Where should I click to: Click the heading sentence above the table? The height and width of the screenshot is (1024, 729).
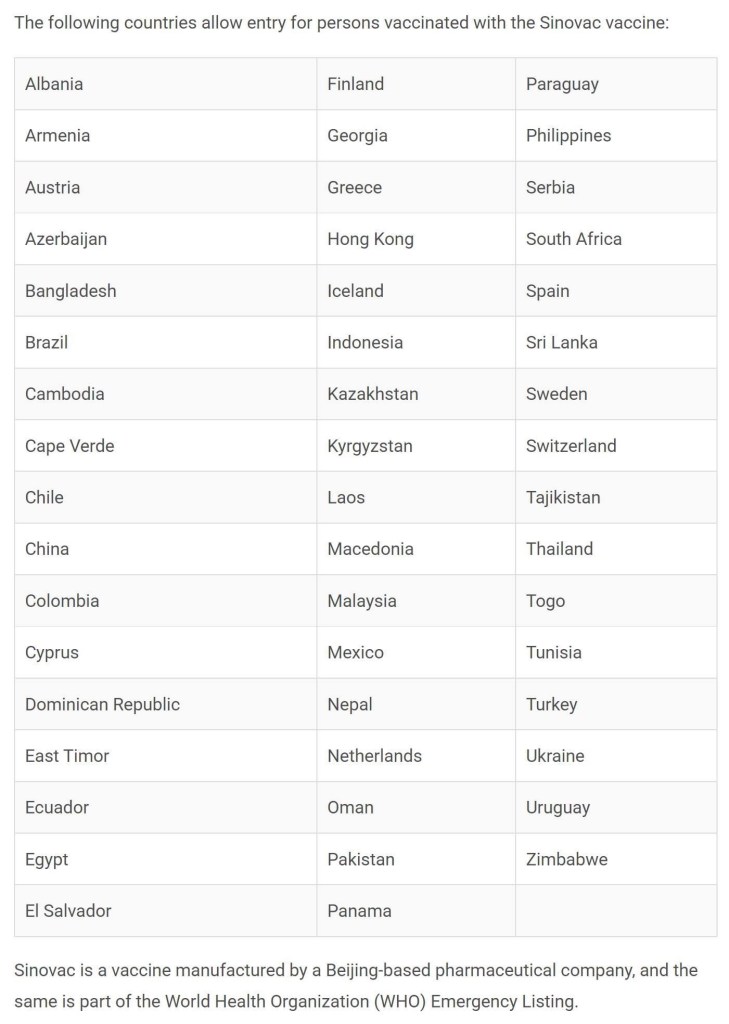click(x=342, y=22)
